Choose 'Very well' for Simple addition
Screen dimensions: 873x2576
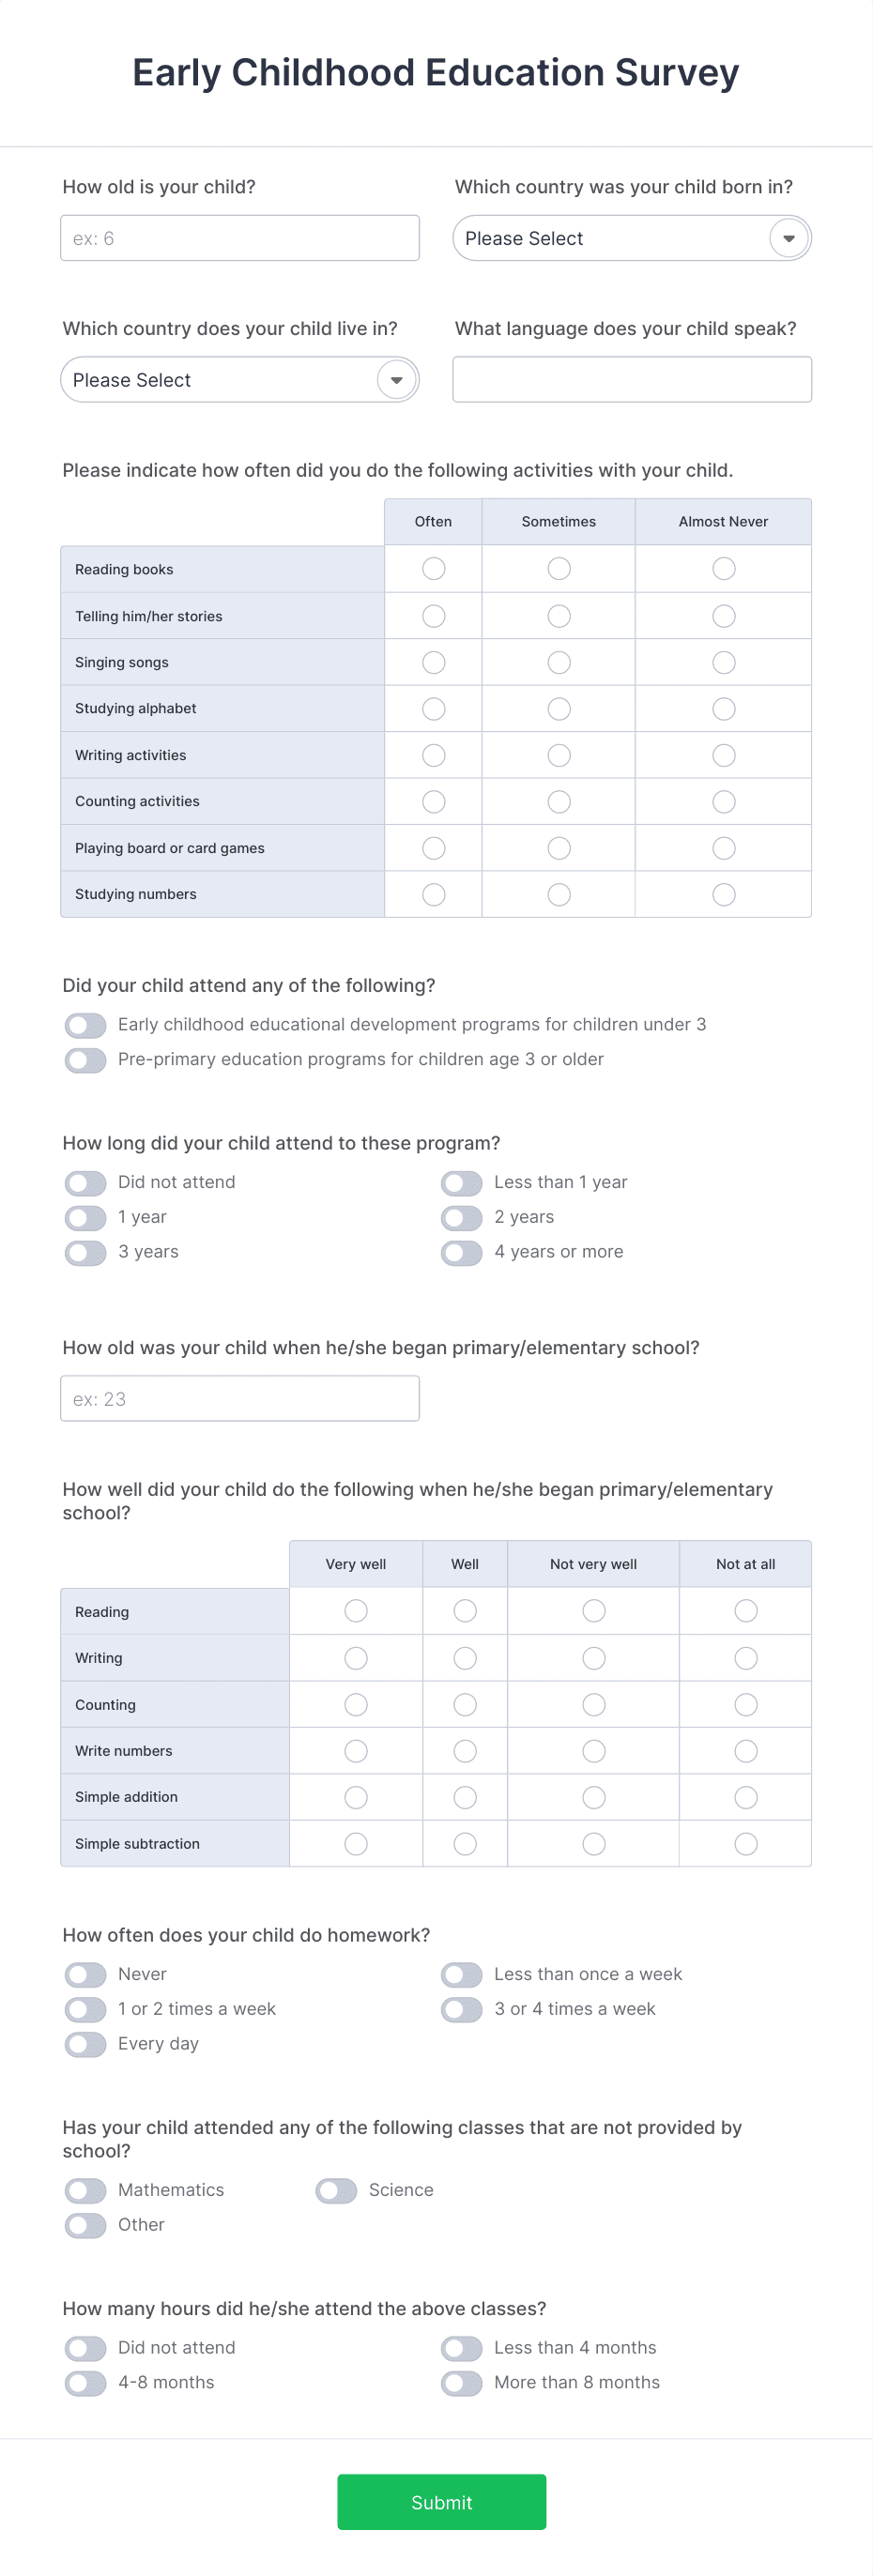355,1797
